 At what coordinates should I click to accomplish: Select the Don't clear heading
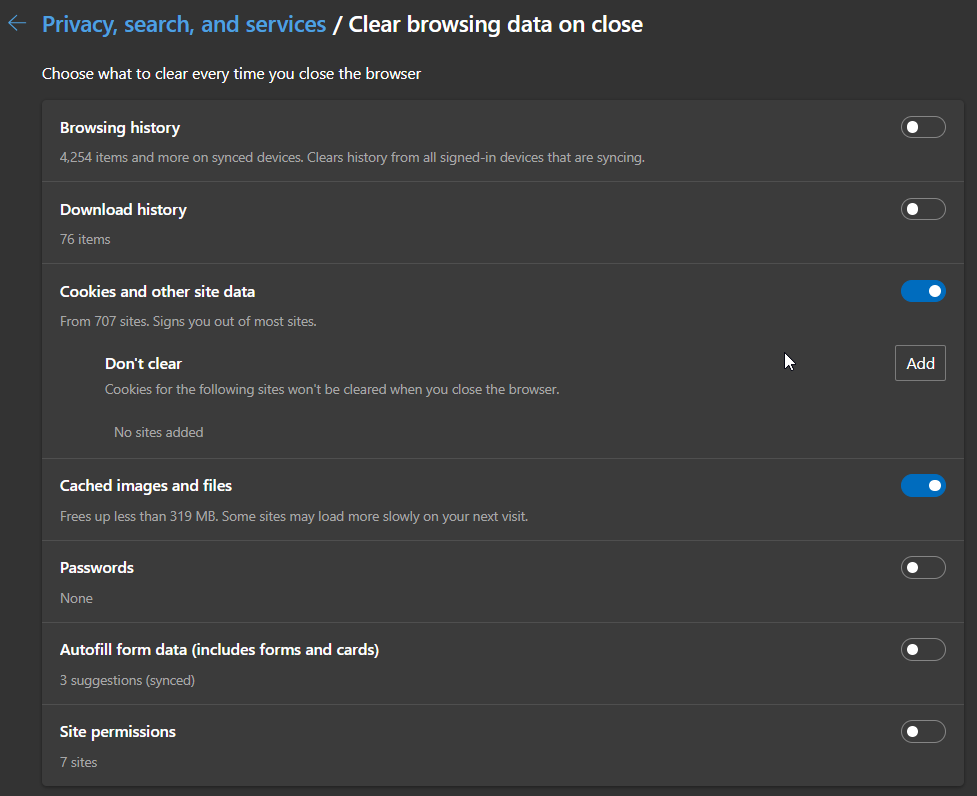point(143,364)
